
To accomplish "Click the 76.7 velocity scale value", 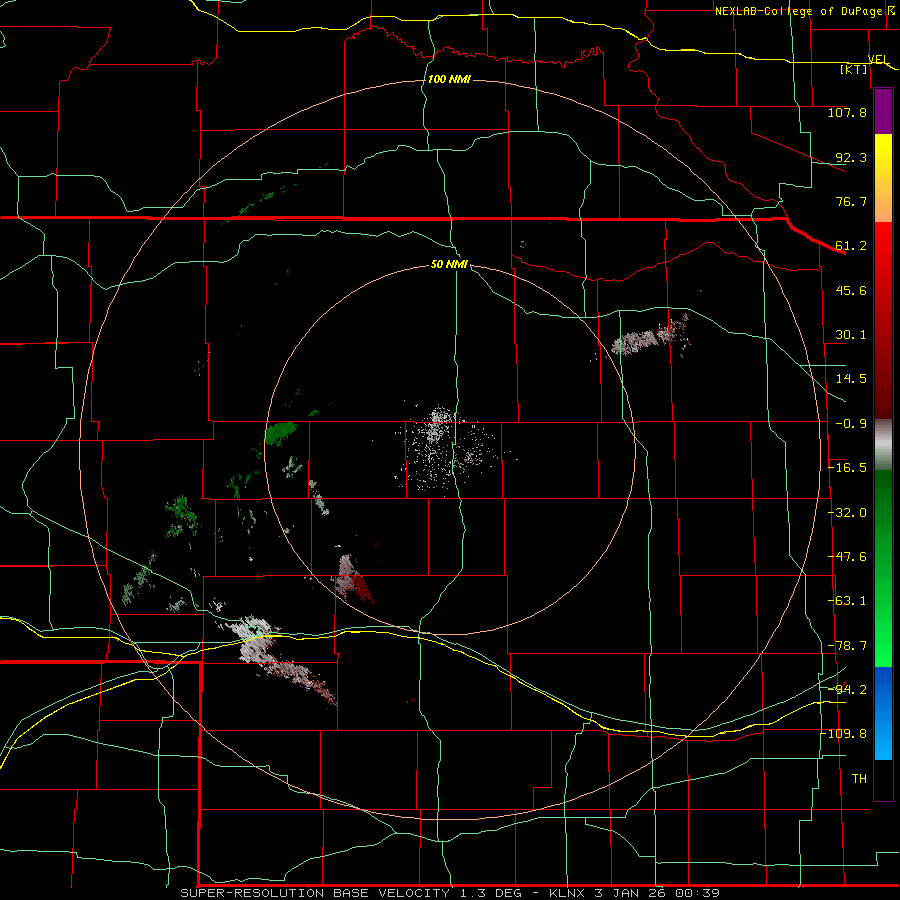I will point(851,201).
